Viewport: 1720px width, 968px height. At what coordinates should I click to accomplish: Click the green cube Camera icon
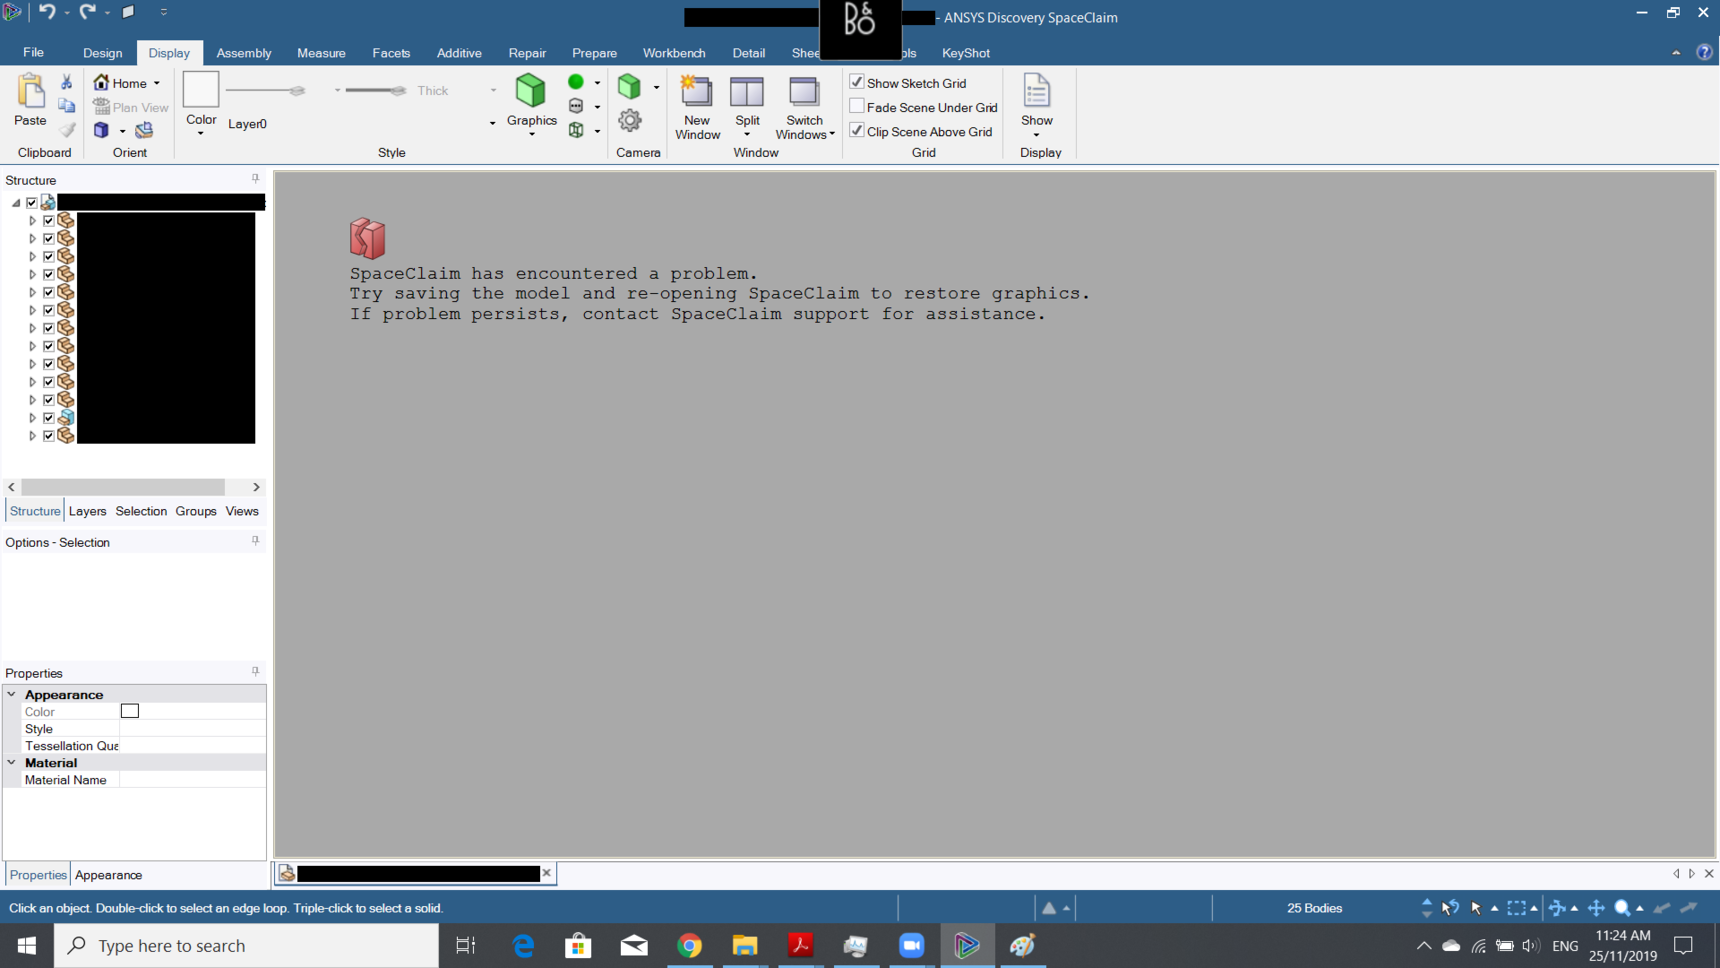coord(629,87)
